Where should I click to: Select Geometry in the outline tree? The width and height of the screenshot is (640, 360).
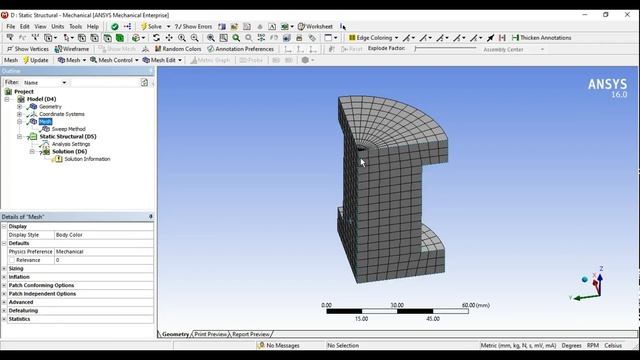[x=50, y=107]
